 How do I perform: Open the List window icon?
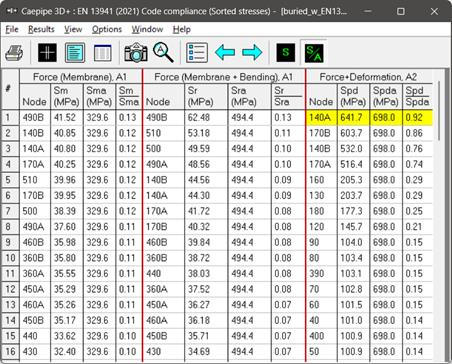tap(102, 53)
